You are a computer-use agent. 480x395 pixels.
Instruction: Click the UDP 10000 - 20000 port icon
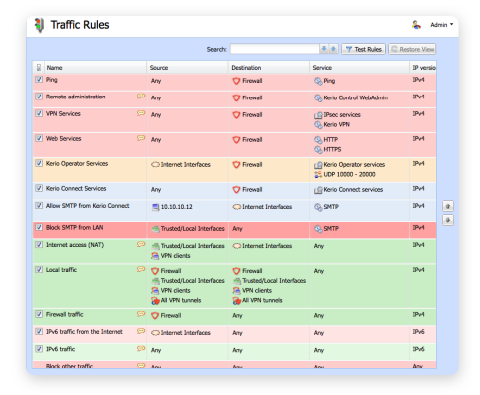pos(318,174)
